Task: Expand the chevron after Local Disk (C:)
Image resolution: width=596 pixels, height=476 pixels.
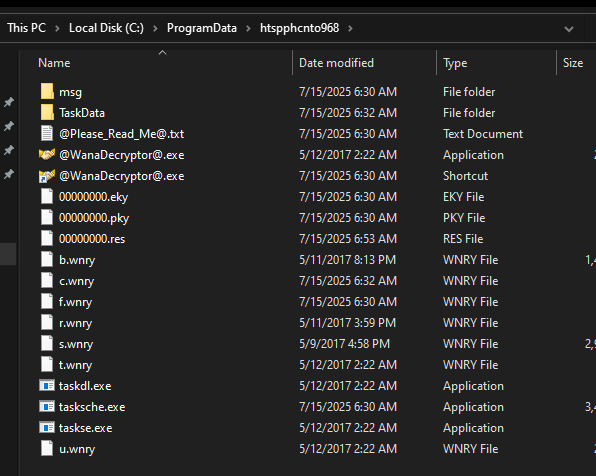Action: tap(155, 29)
